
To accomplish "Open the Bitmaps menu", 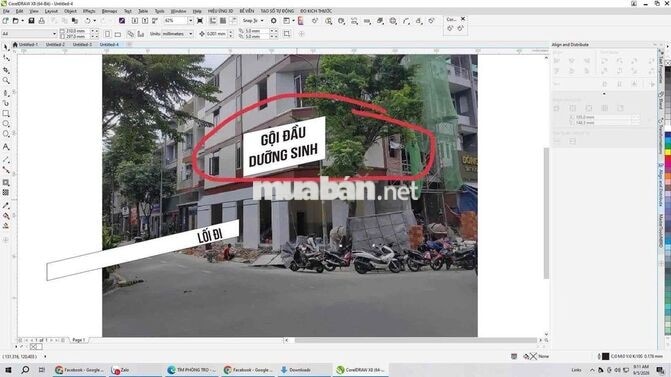I will 110,11.
